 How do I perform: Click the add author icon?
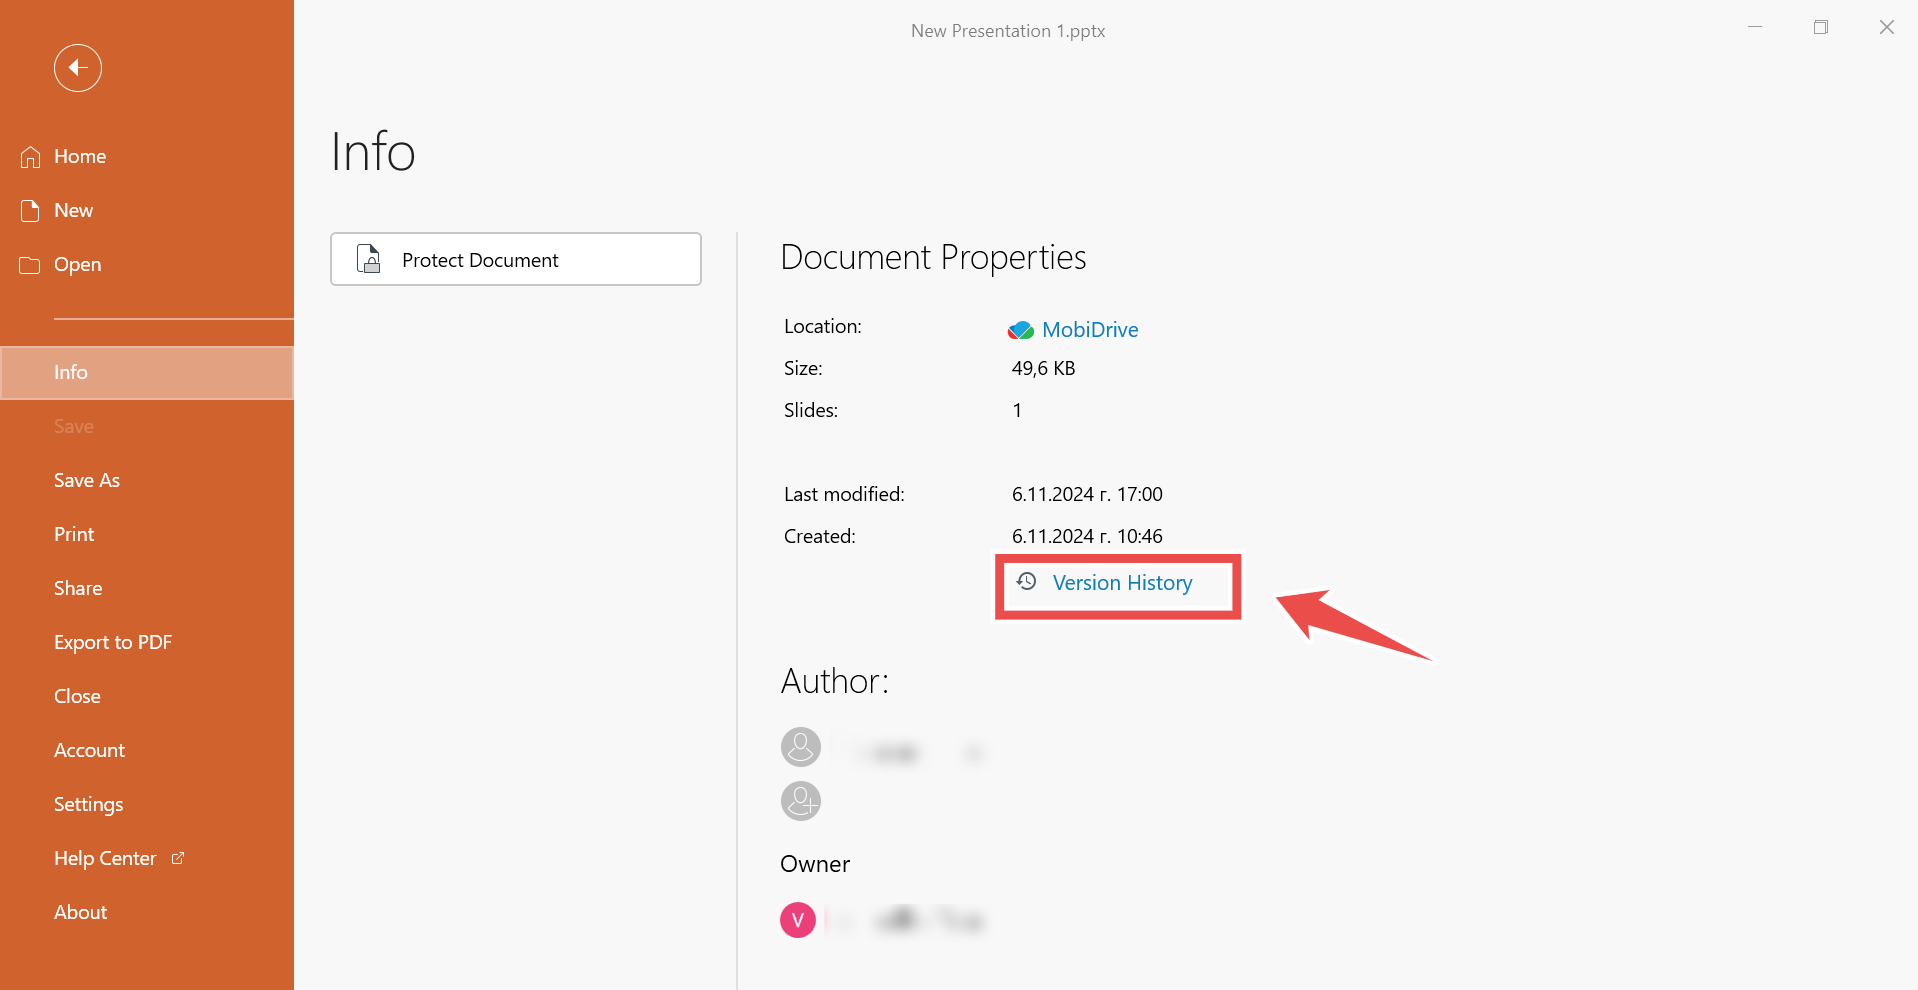tap(800, 801)
